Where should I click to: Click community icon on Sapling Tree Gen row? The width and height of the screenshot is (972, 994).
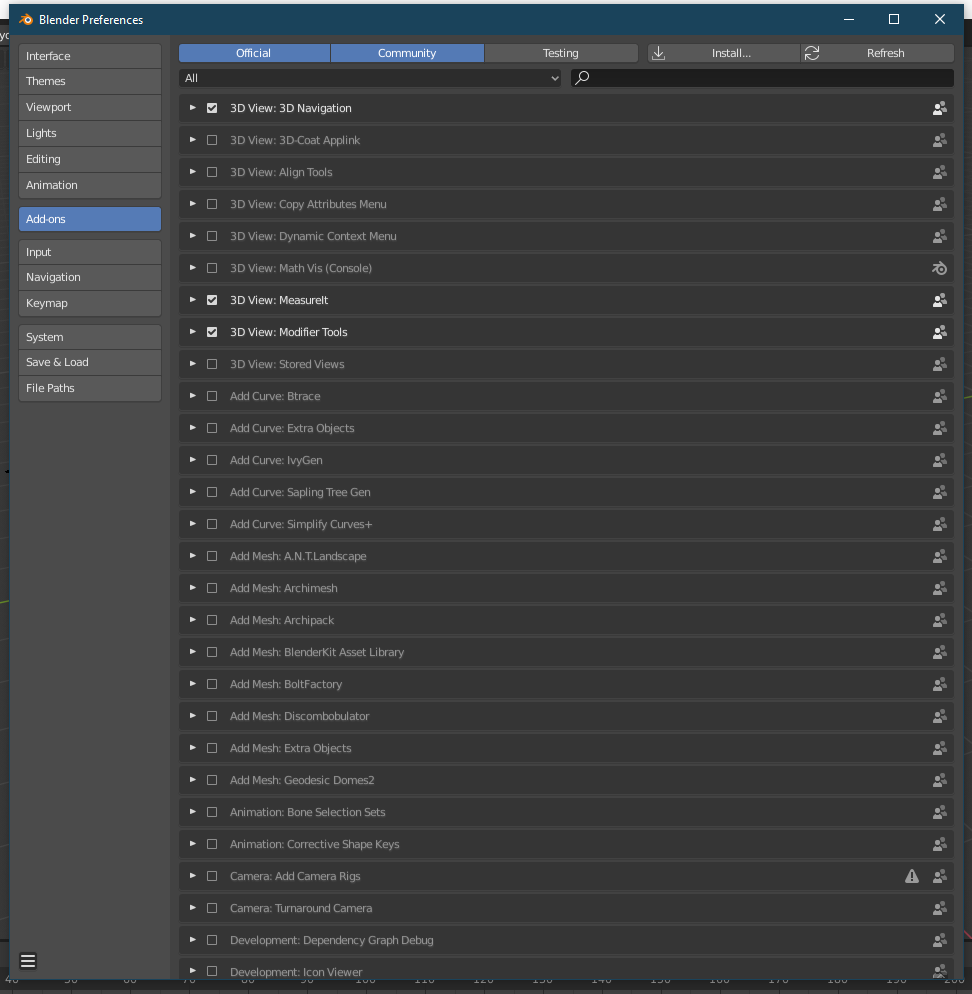[940, 493]
